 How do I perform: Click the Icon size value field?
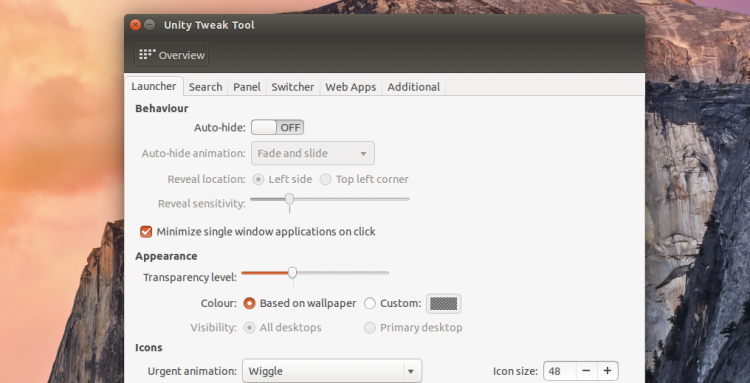pos(560,371)
